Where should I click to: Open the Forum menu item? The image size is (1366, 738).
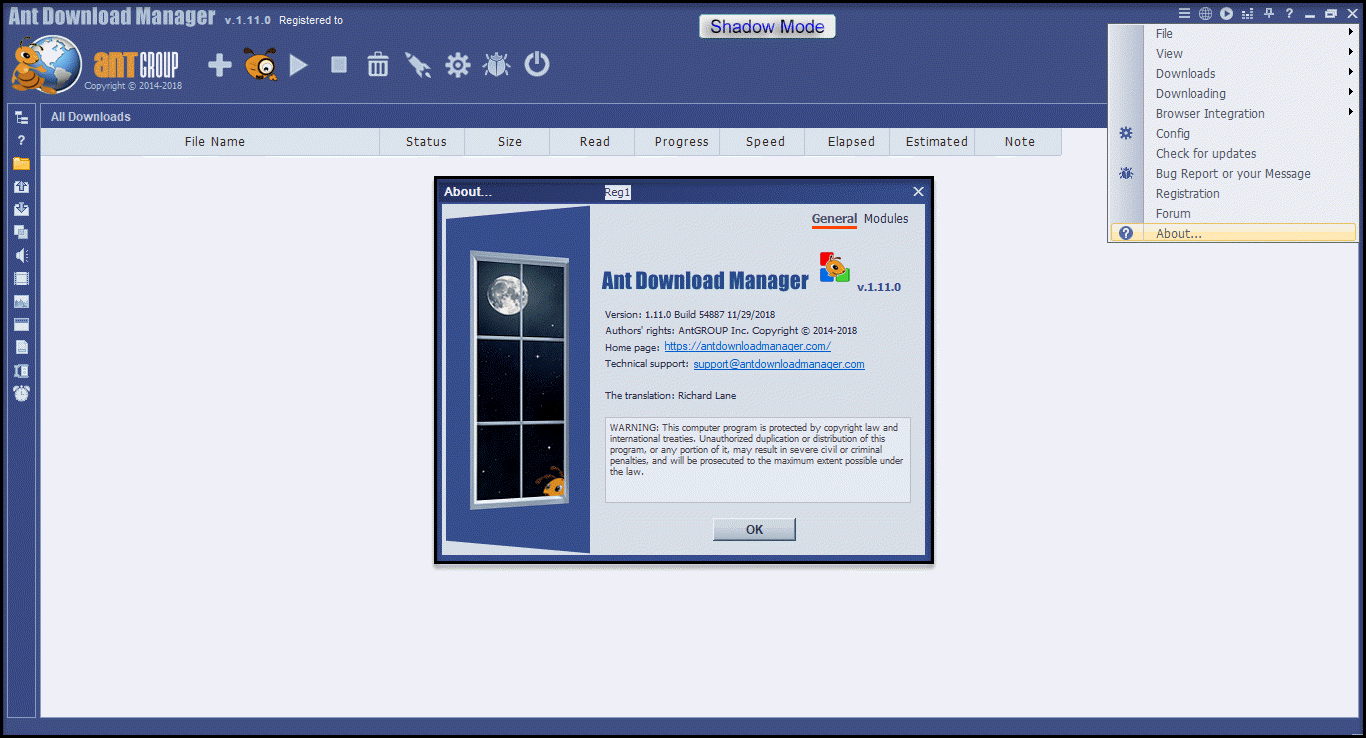point(1232,214)
